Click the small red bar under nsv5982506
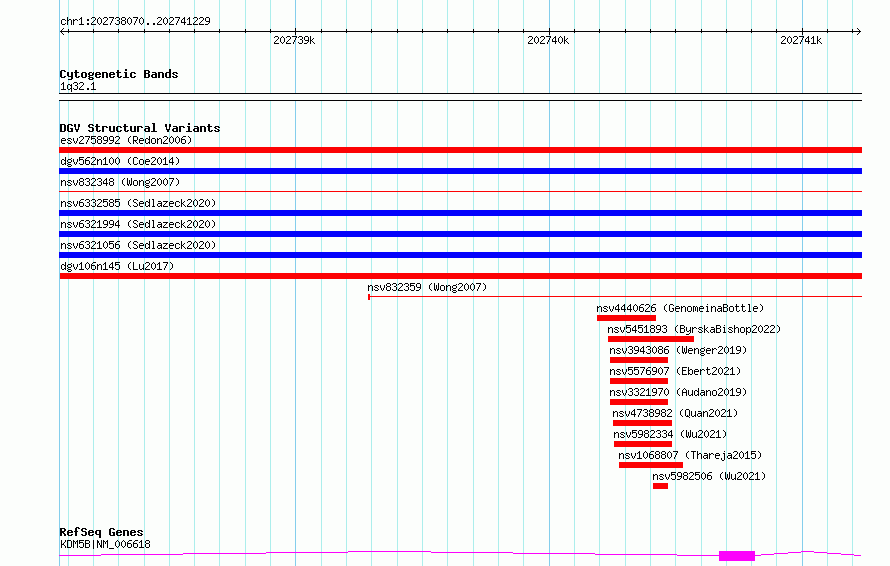This screenshot has height=566, width=890. pyautogui.click(x=660, y=486)
